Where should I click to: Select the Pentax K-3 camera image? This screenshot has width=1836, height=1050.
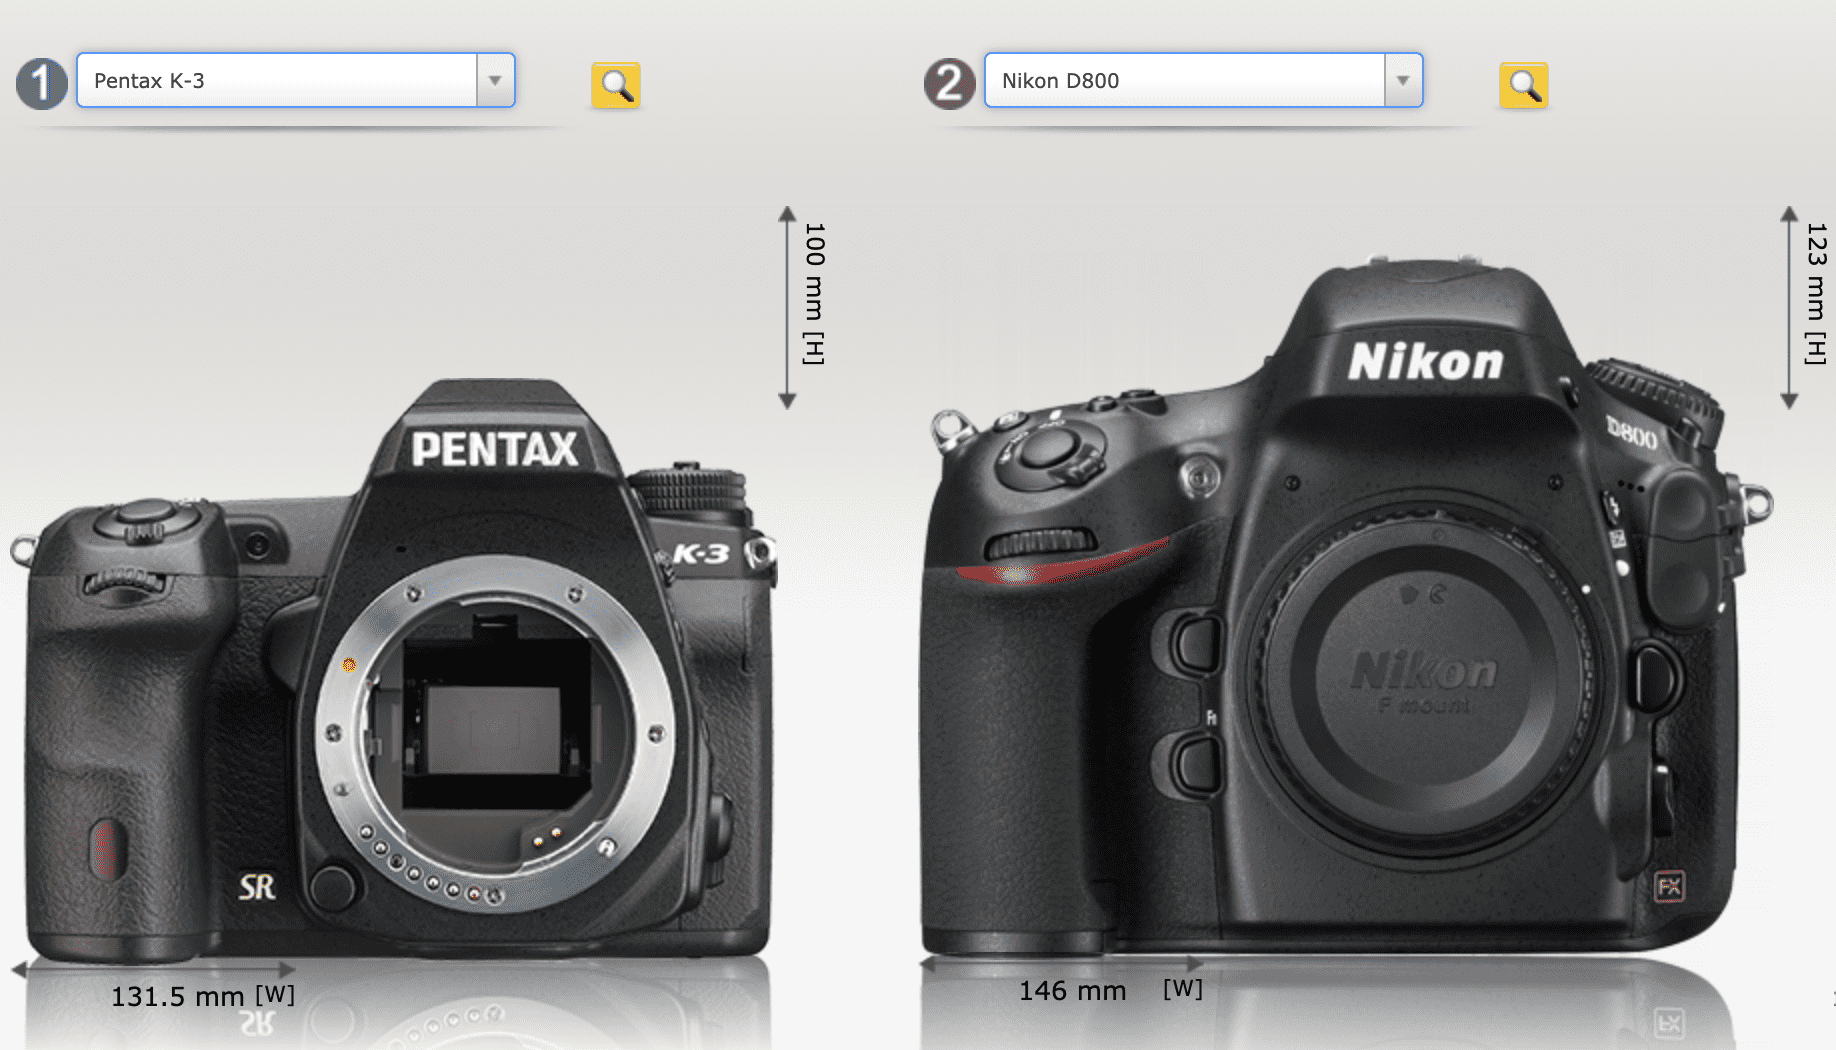394,669
